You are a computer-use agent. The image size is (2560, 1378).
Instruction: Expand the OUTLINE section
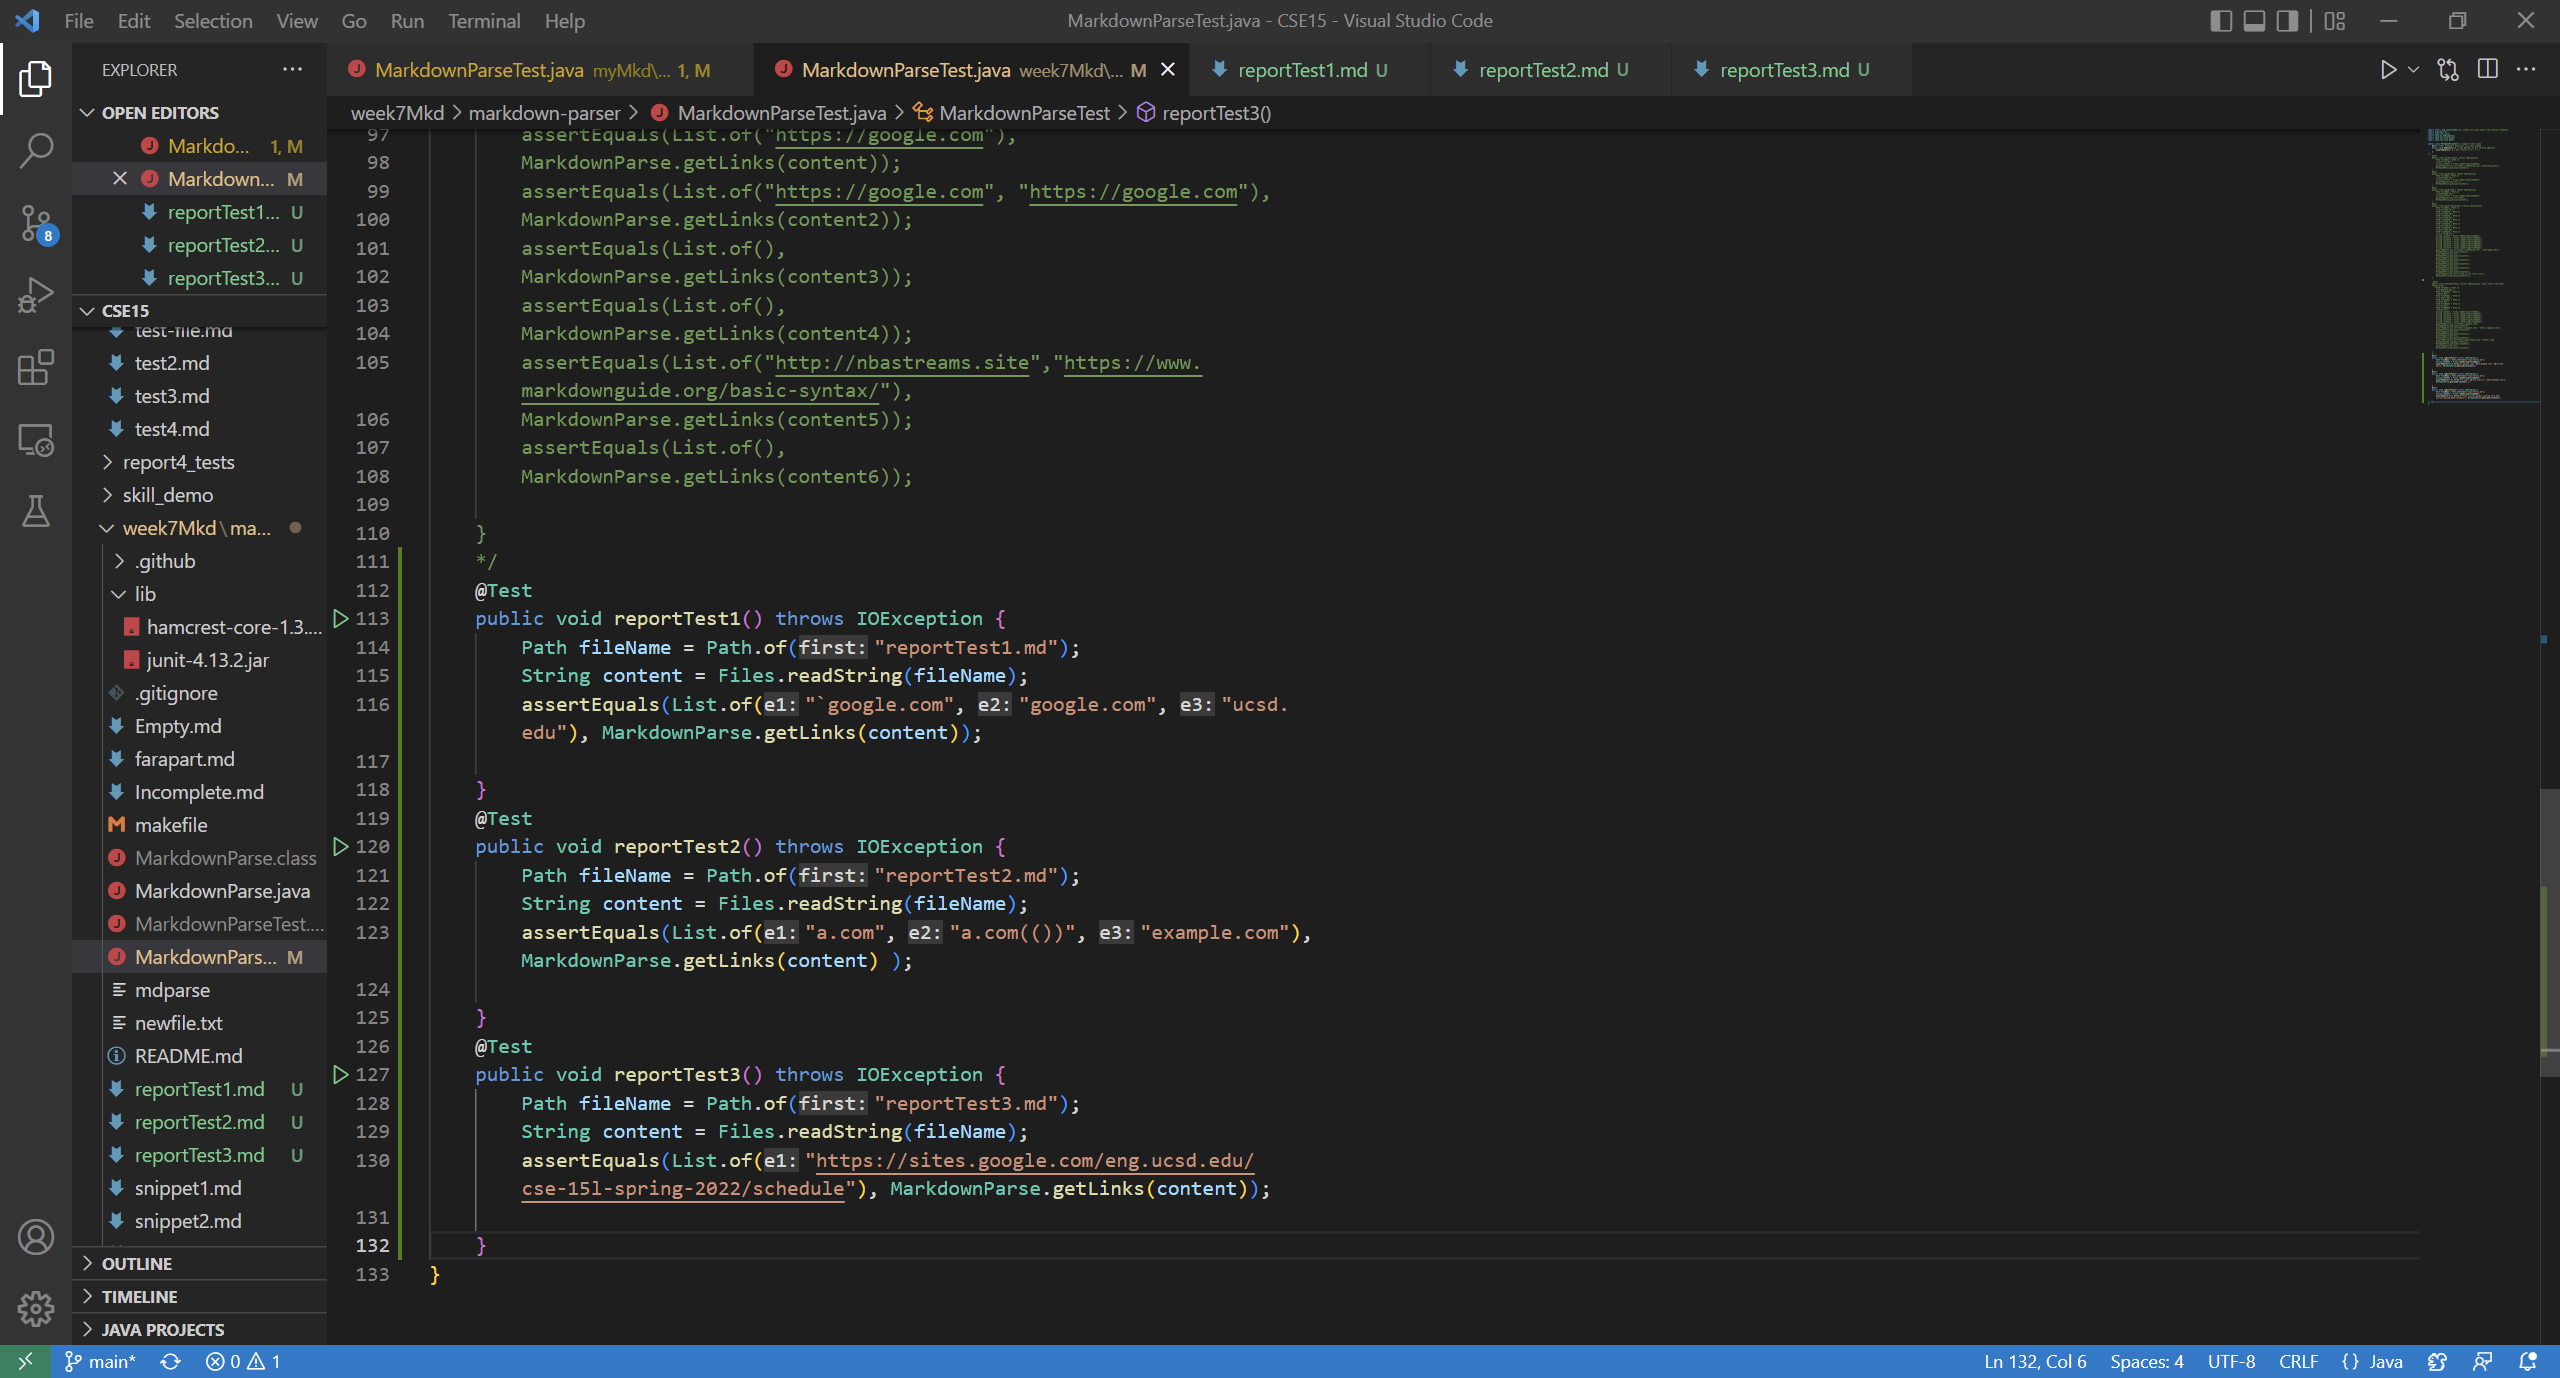point(137,1263)
